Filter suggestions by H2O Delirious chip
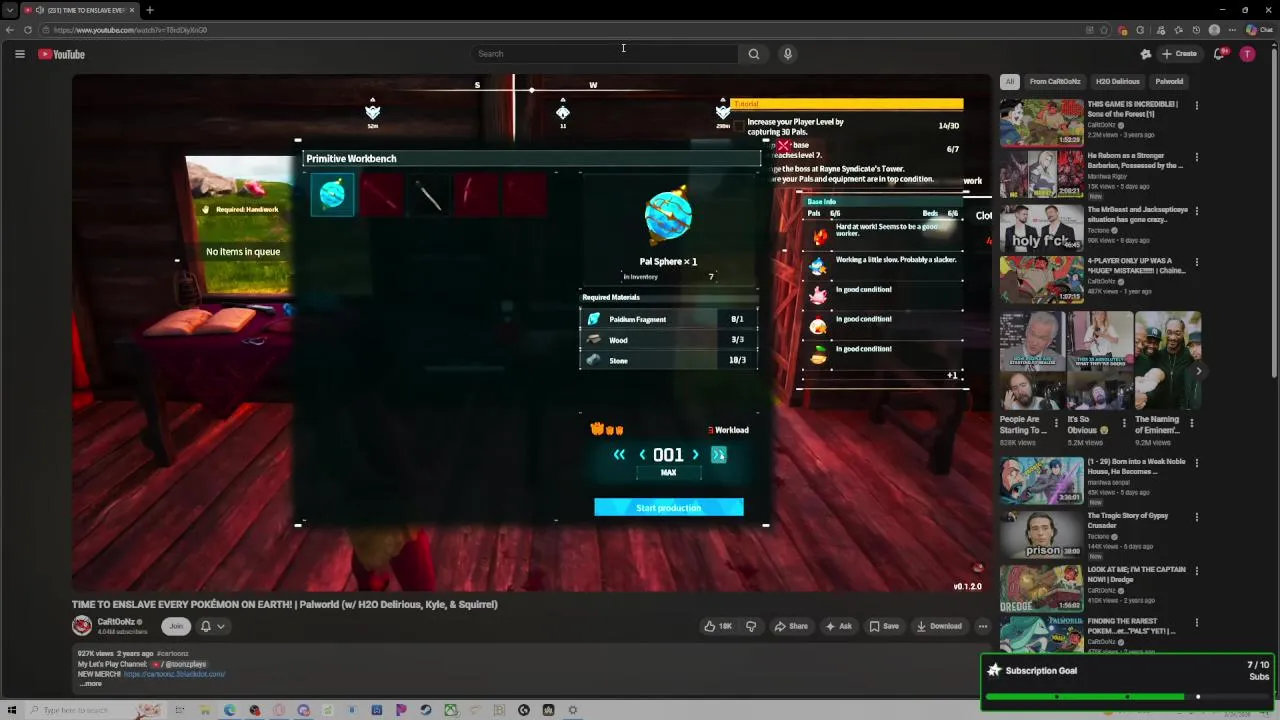 [1117, 82]
